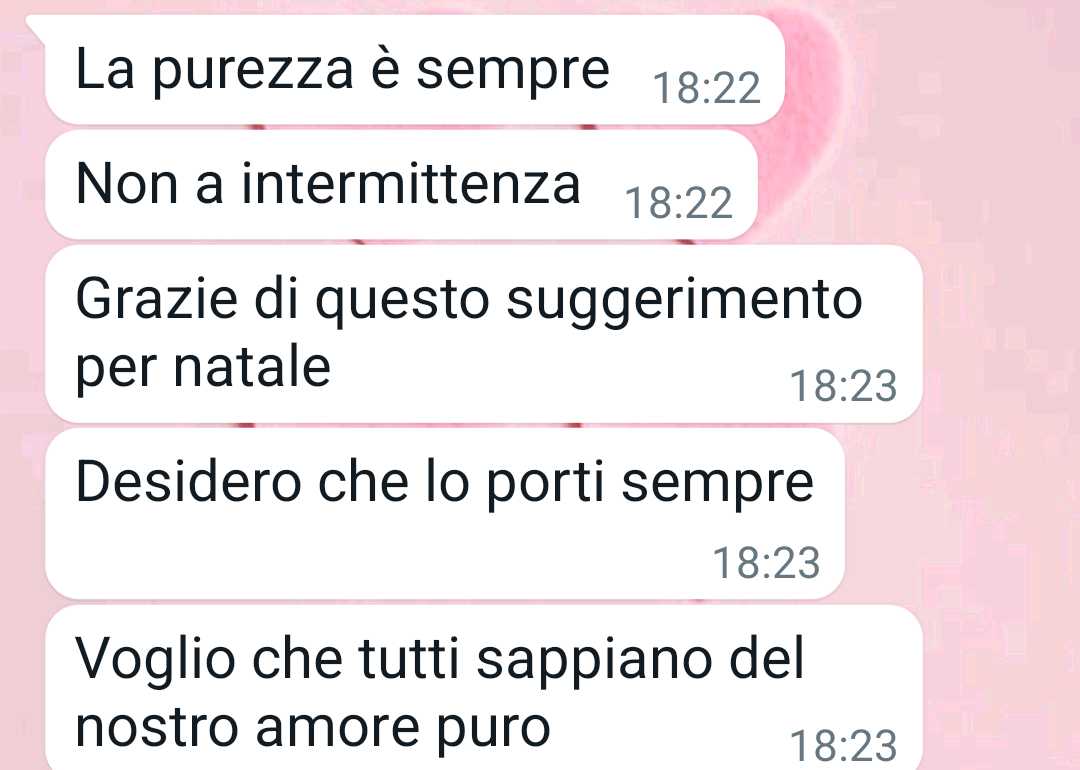Click the tail corner of the first message bubble
1080x770 pixels.
(34, 24)
